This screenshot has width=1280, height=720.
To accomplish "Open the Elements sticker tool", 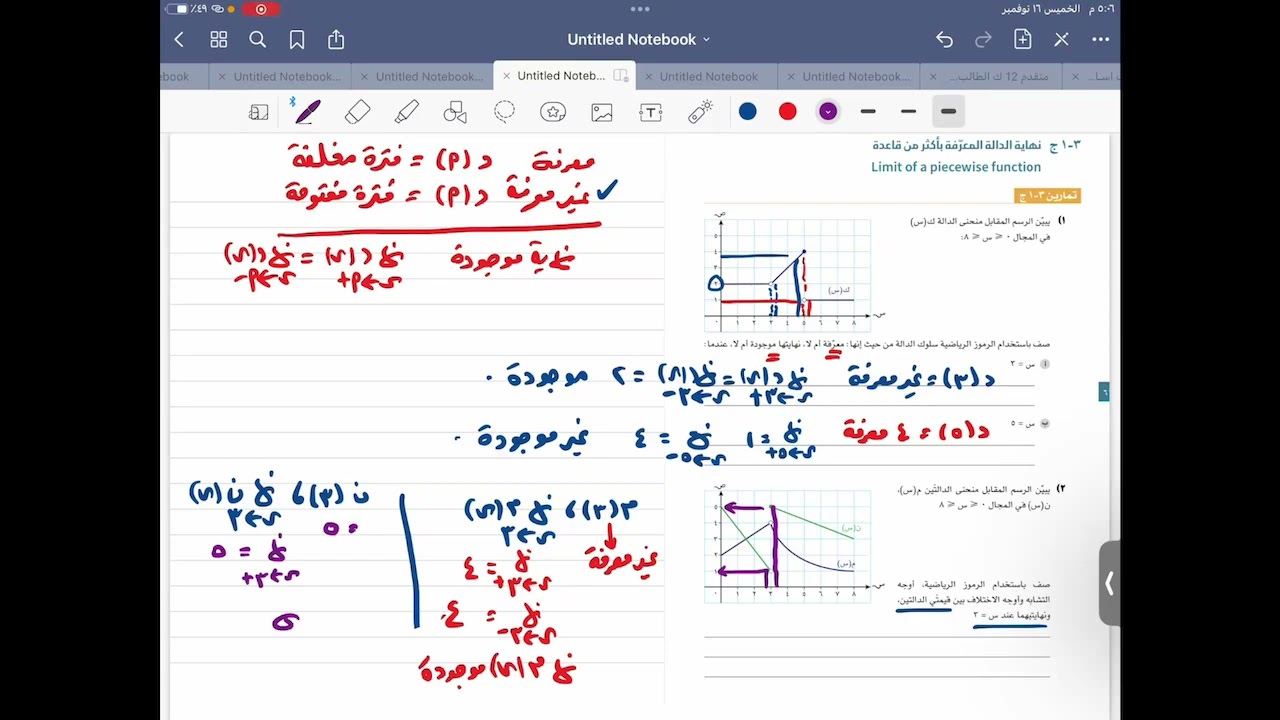I will click(553, 112).
